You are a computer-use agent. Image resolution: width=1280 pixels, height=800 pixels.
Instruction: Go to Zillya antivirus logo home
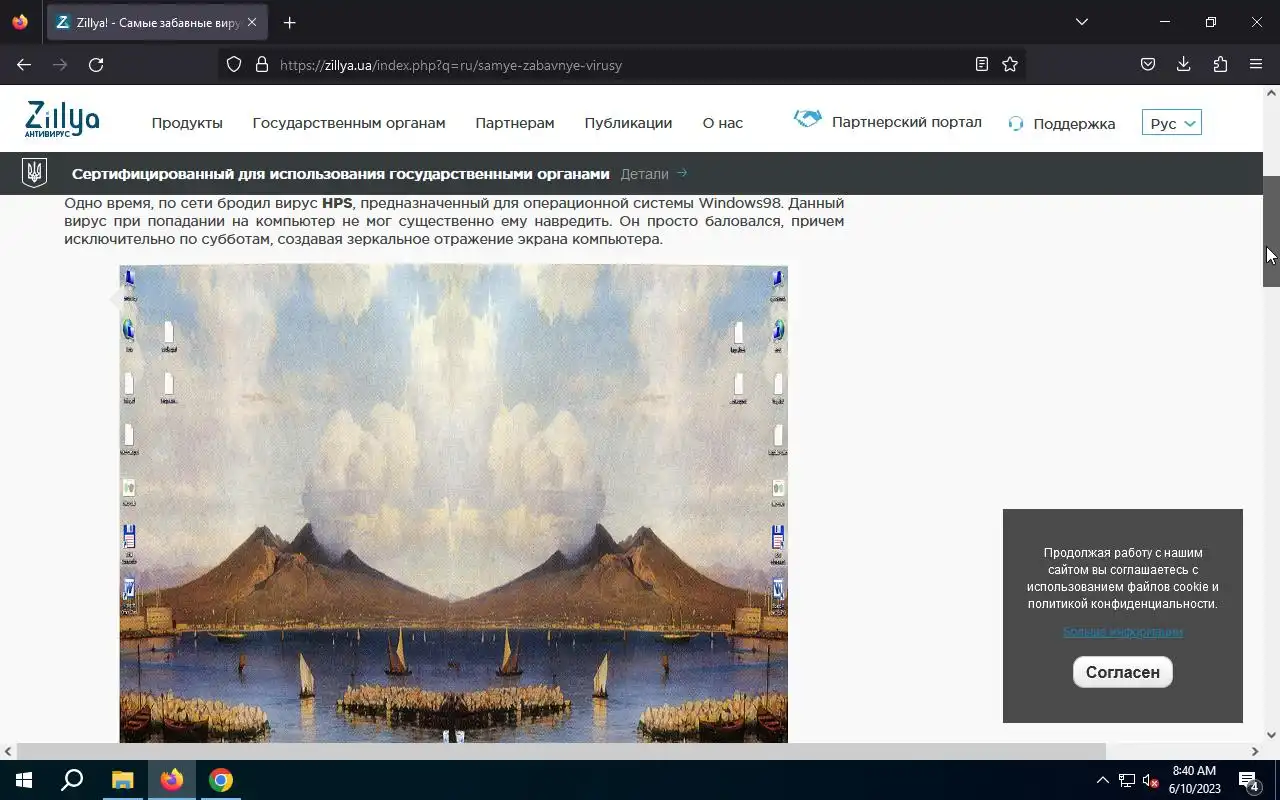point(62,120)
